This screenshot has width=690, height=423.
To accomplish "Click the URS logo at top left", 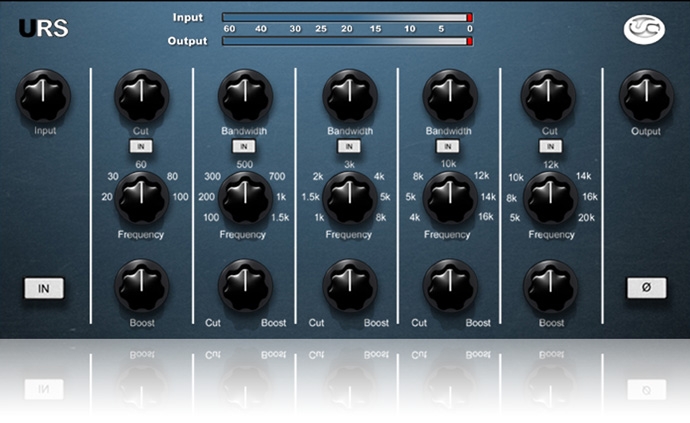I will (x=44, y=28).
